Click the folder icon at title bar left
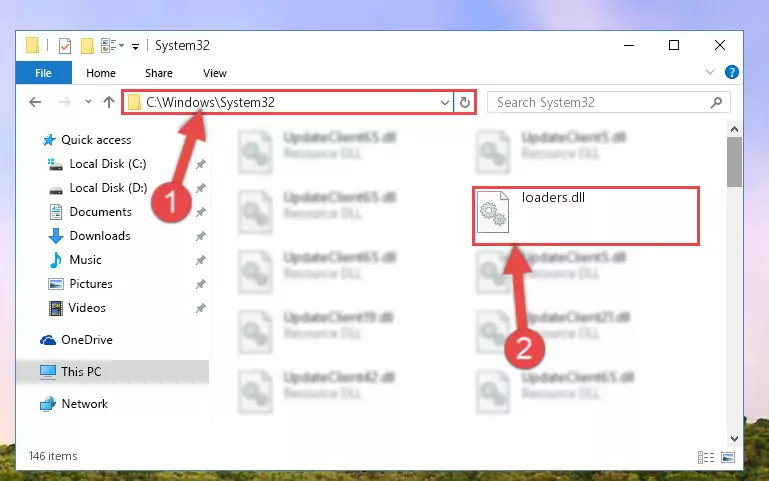Image resolution: width=769 pixels, height=481 pixels. point(32,45)
